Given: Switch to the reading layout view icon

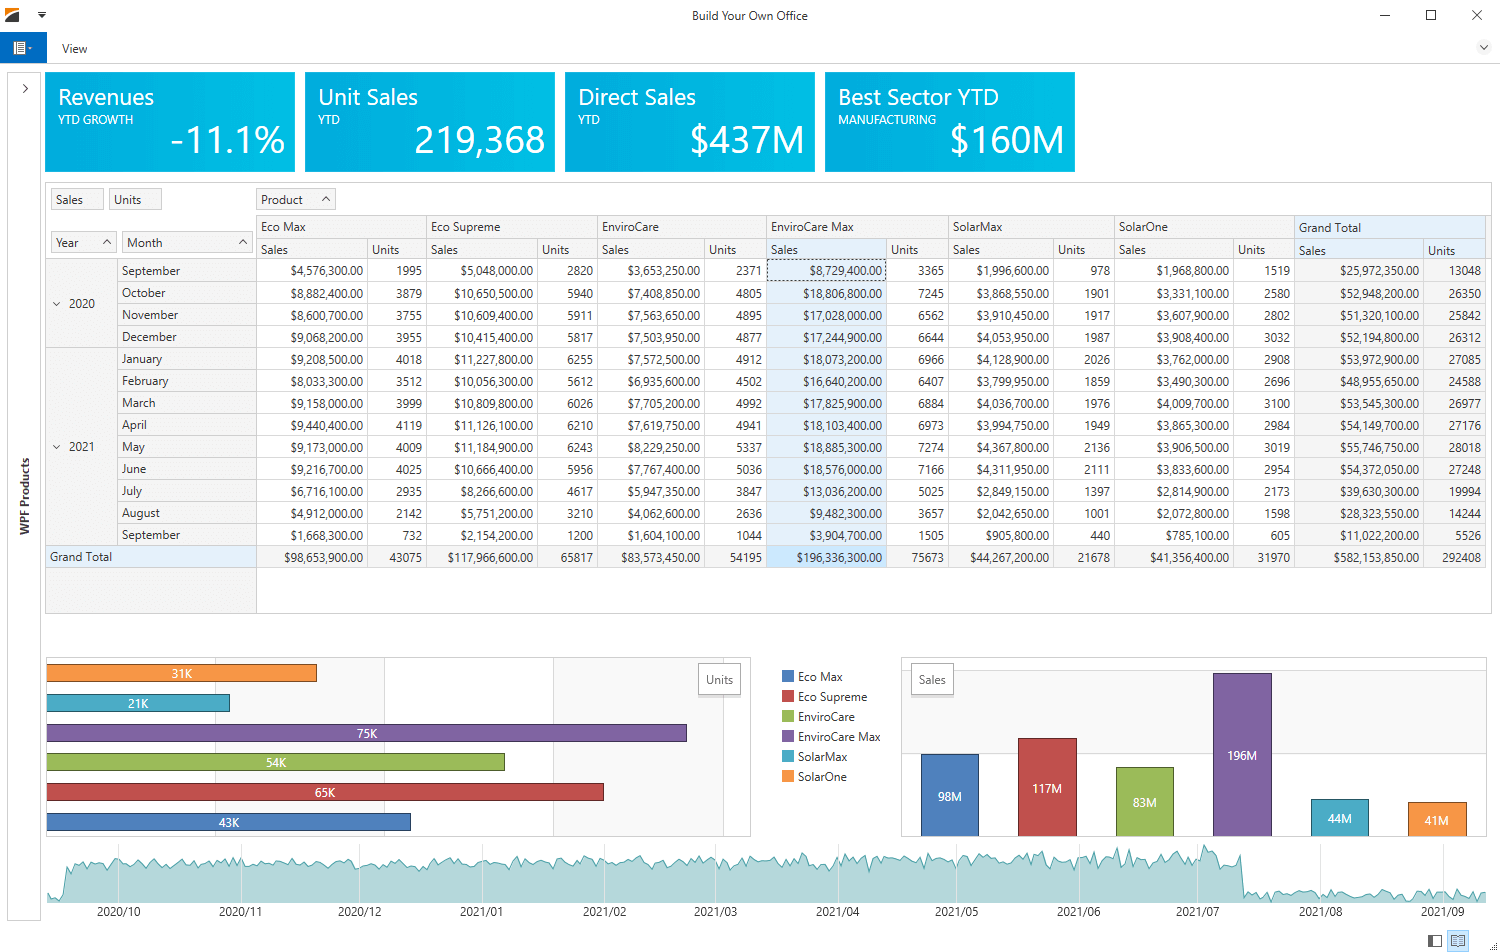Looking at the screenshot, I should tap(1458, 940).
